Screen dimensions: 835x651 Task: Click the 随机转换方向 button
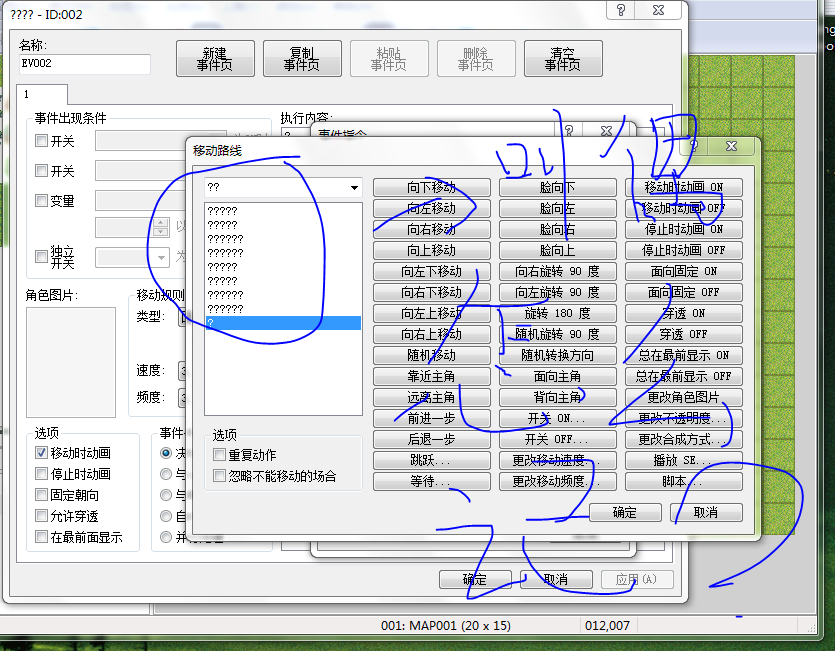click(x=558, y=355)
